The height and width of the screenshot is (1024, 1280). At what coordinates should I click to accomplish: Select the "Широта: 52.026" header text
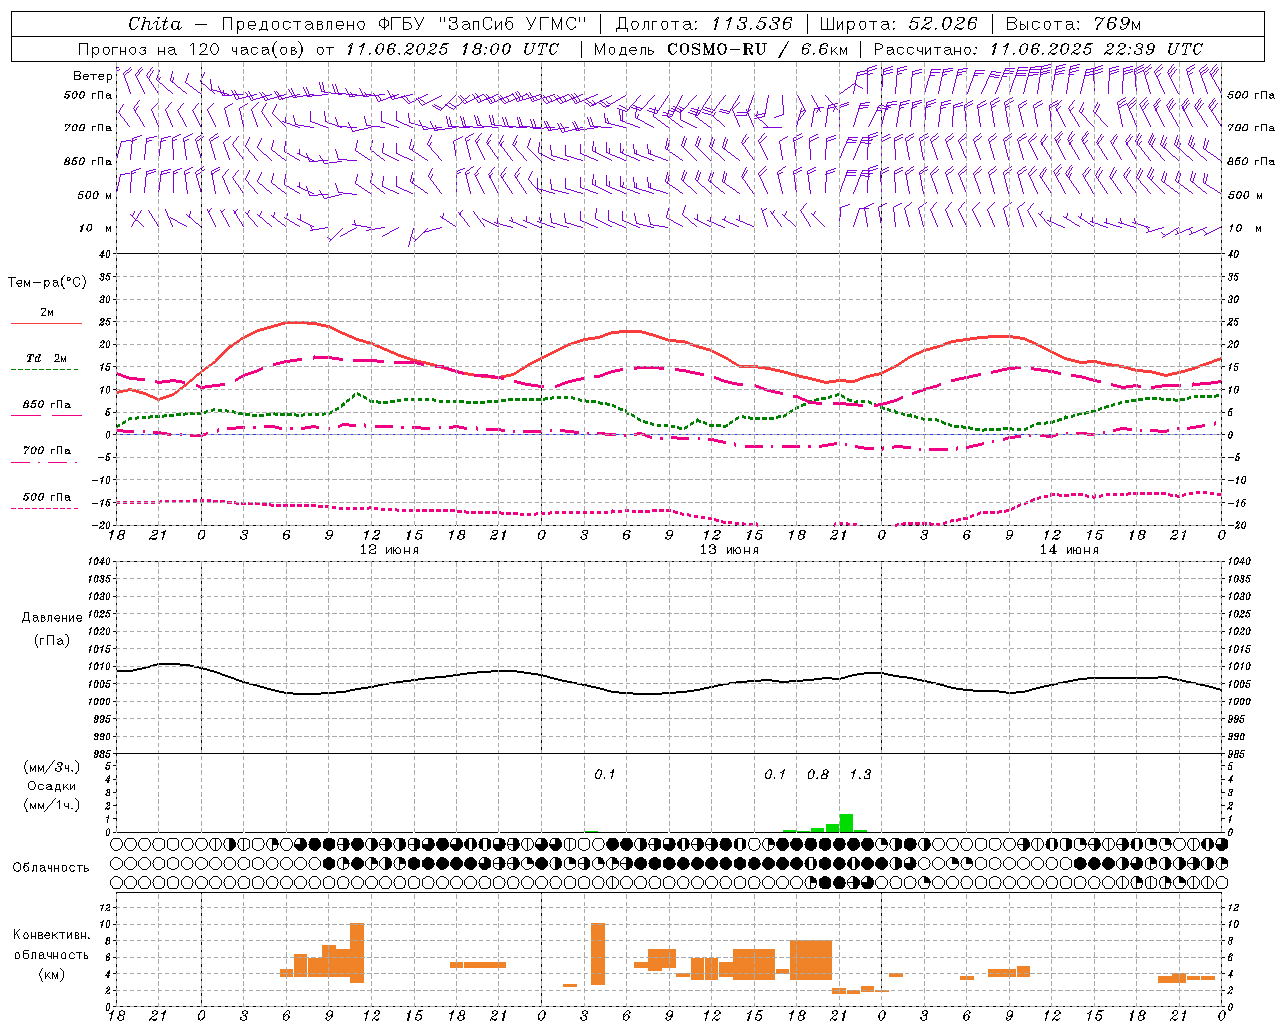(898, 23)
